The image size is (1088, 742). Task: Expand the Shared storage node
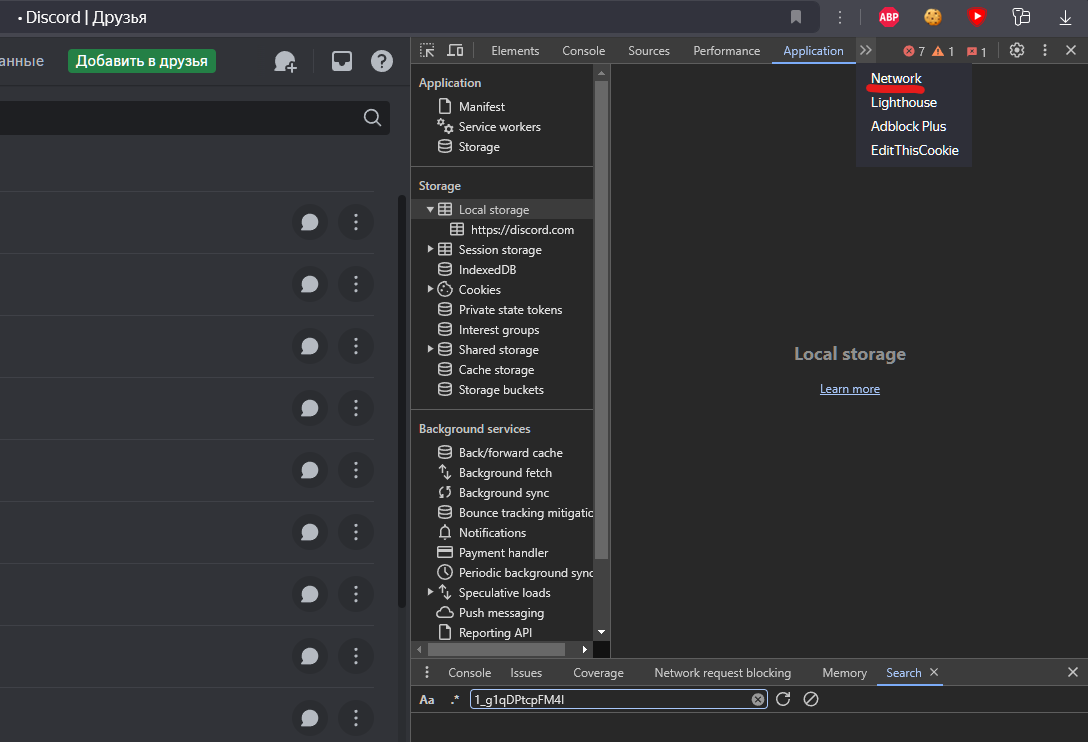pos(430,348)
